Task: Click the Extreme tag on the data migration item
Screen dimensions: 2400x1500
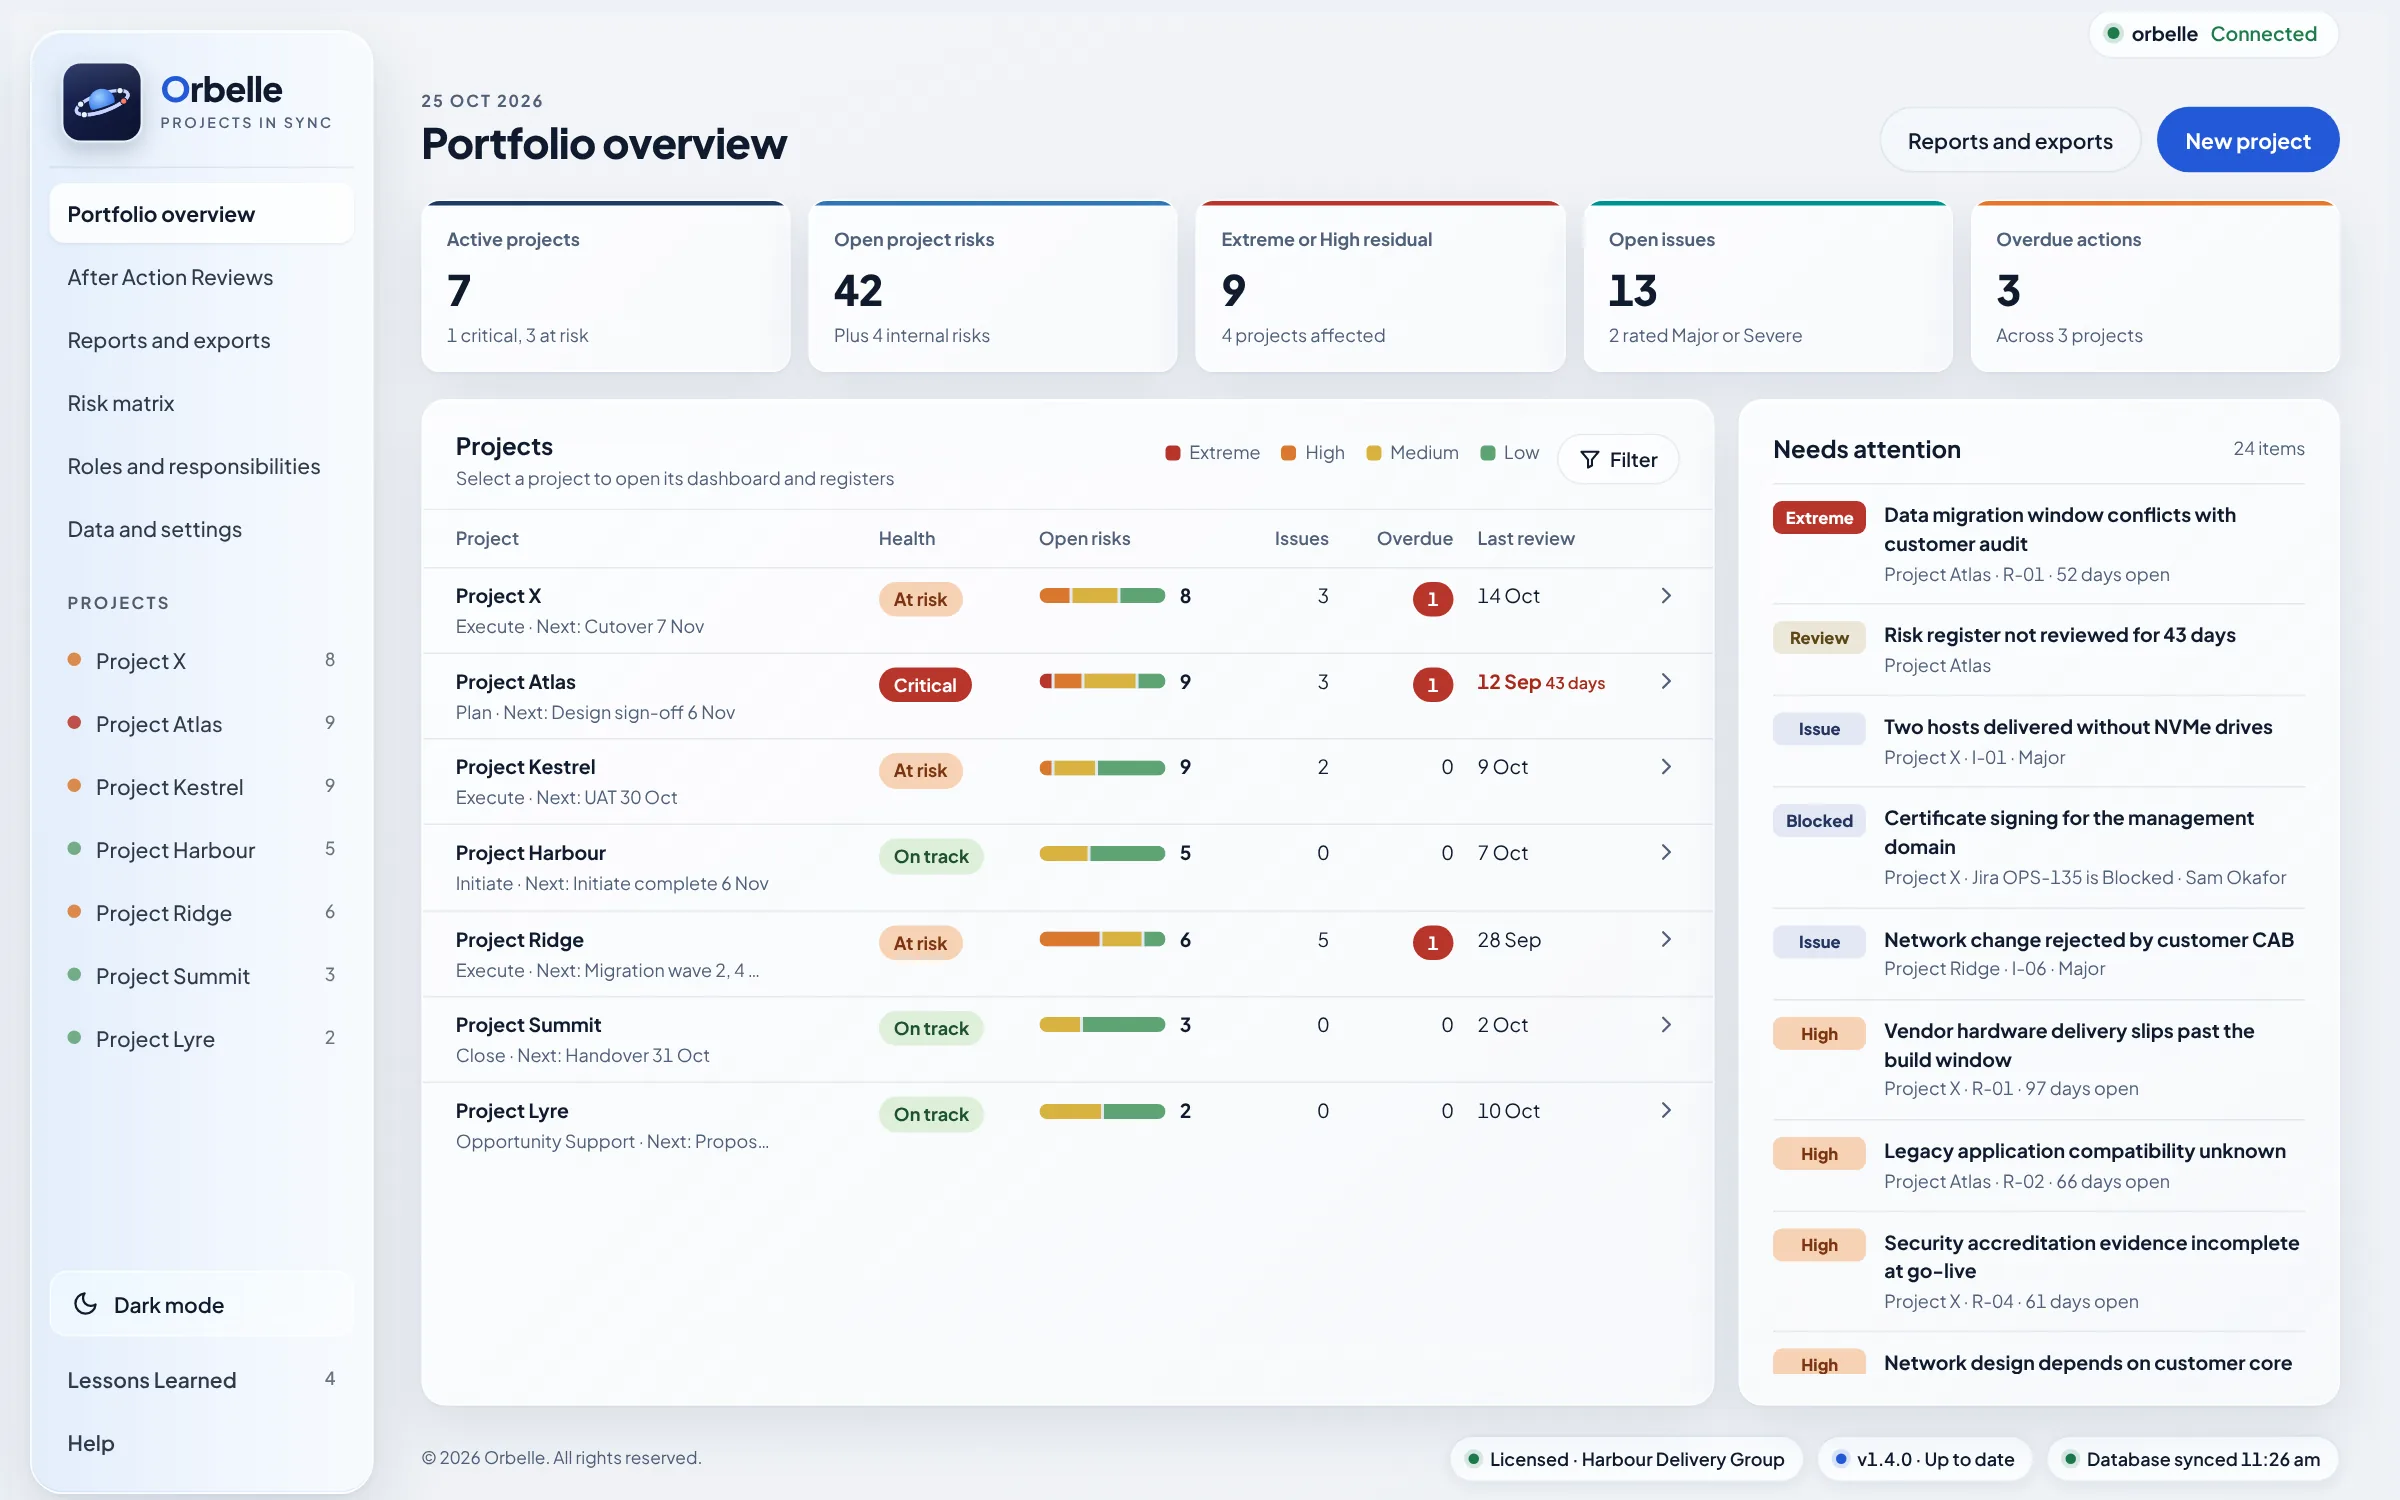Action: click(x=1819, y=518)
